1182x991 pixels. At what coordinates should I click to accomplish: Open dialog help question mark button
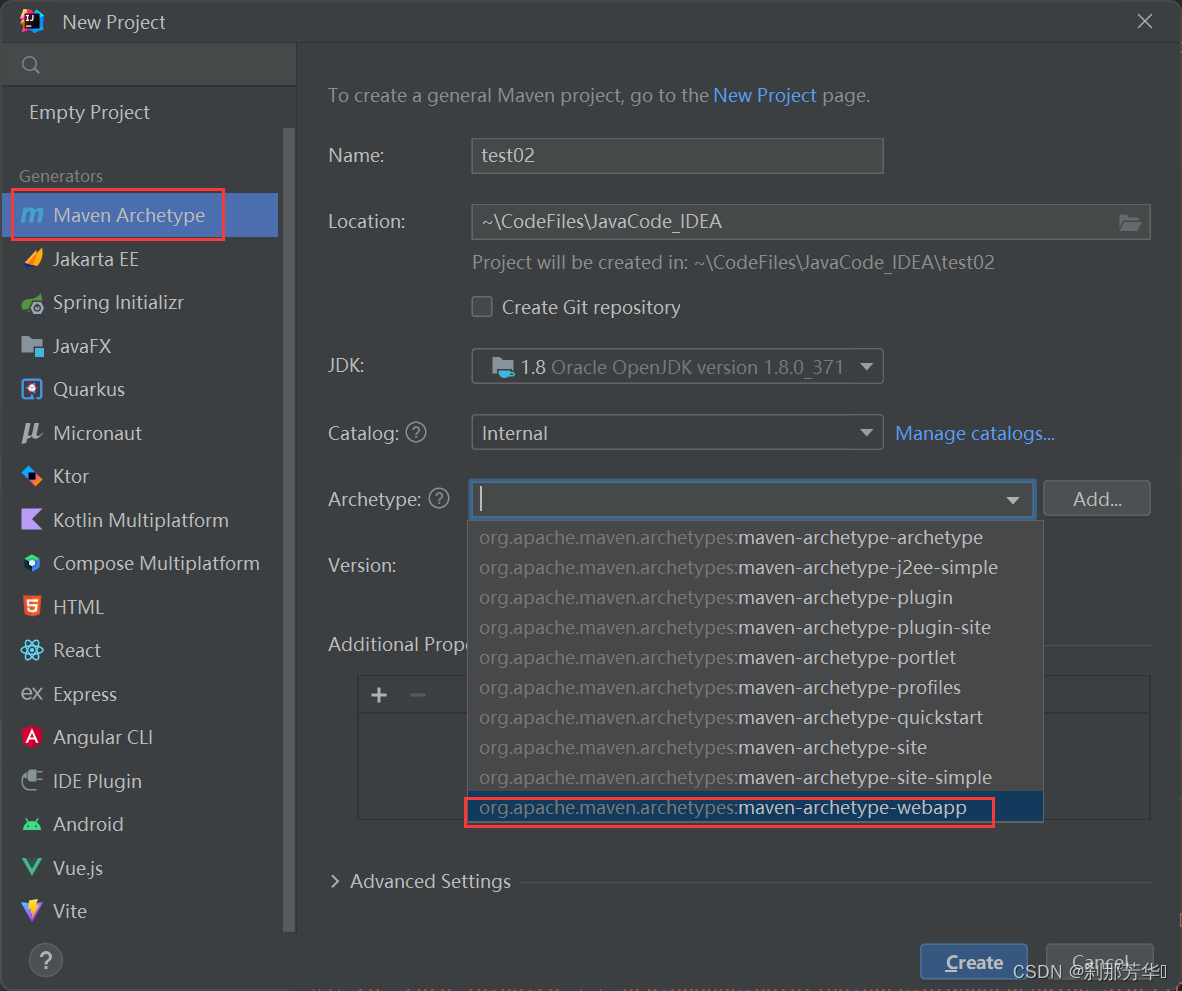click(46, 960)
